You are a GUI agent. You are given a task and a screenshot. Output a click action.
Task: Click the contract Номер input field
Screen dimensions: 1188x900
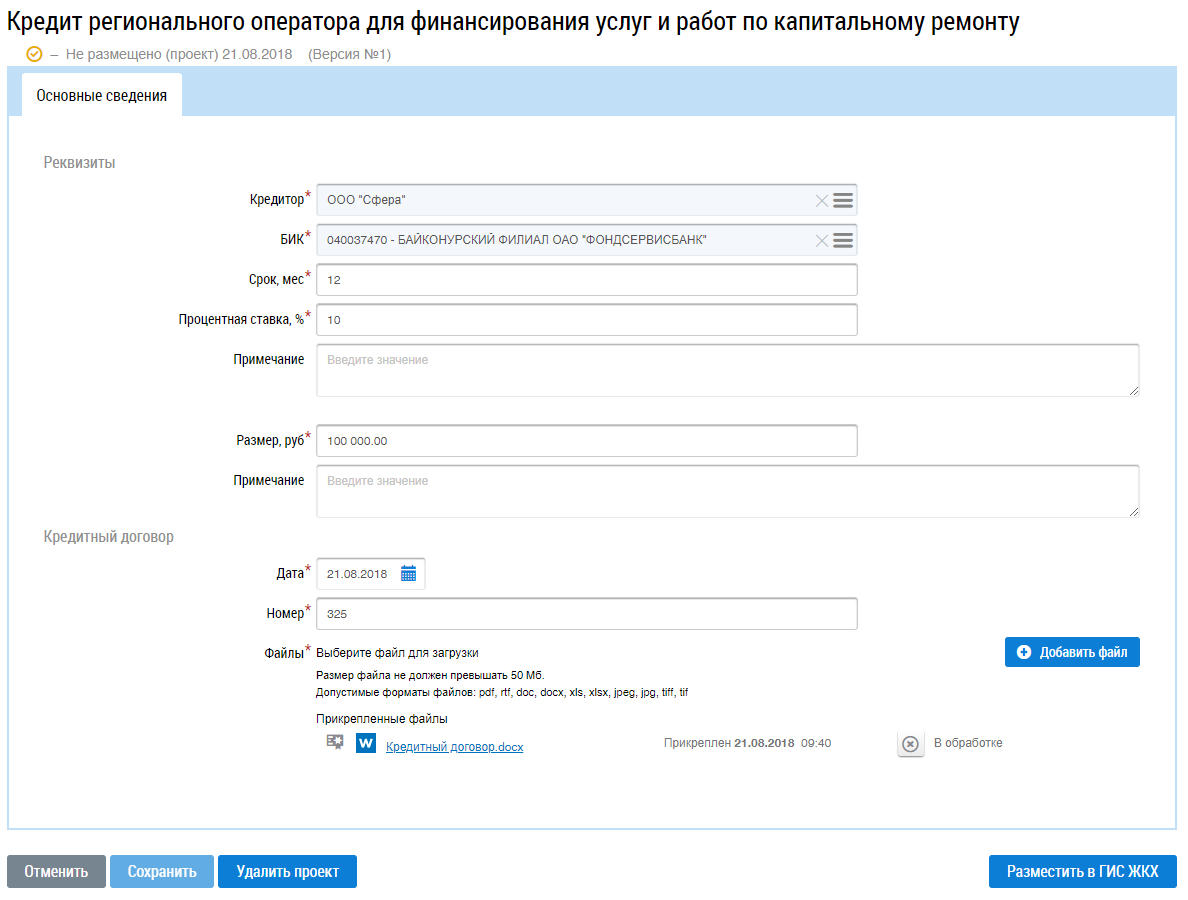586,614
